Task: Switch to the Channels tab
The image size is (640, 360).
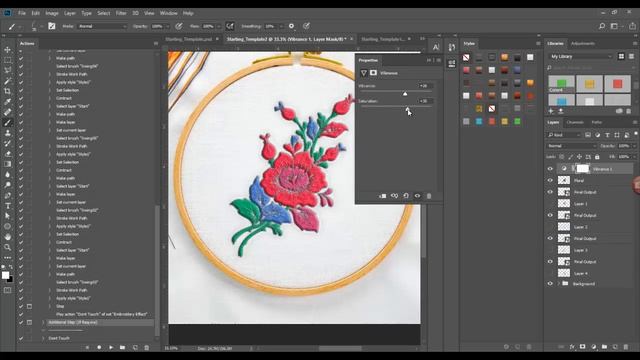Action: [575, 122]
